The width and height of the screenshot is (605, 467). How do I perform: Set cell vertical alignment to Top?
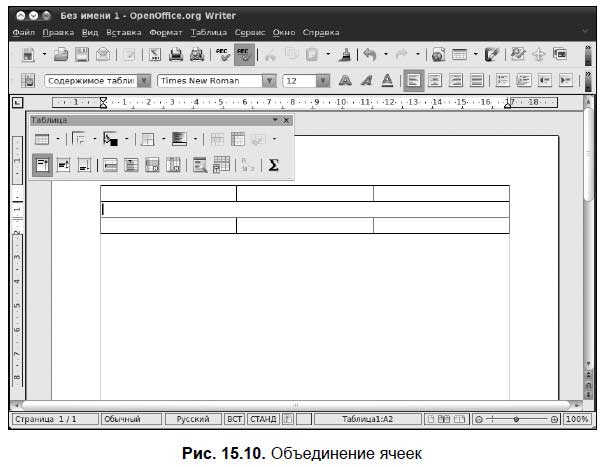click(42, 165)
